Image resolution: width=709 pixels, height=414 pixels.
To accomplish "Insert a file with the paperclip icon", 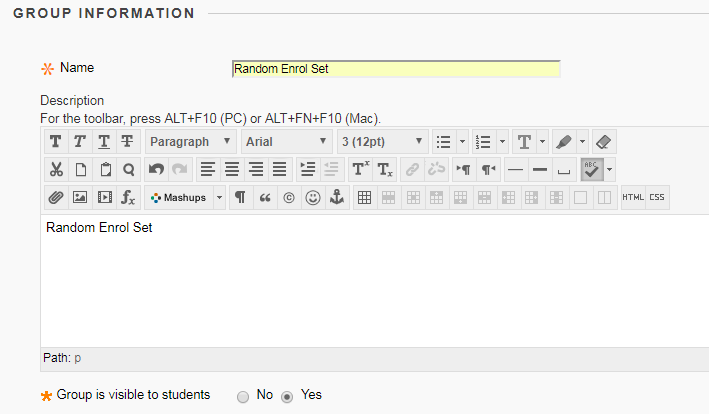I will (x=56, y=198).
